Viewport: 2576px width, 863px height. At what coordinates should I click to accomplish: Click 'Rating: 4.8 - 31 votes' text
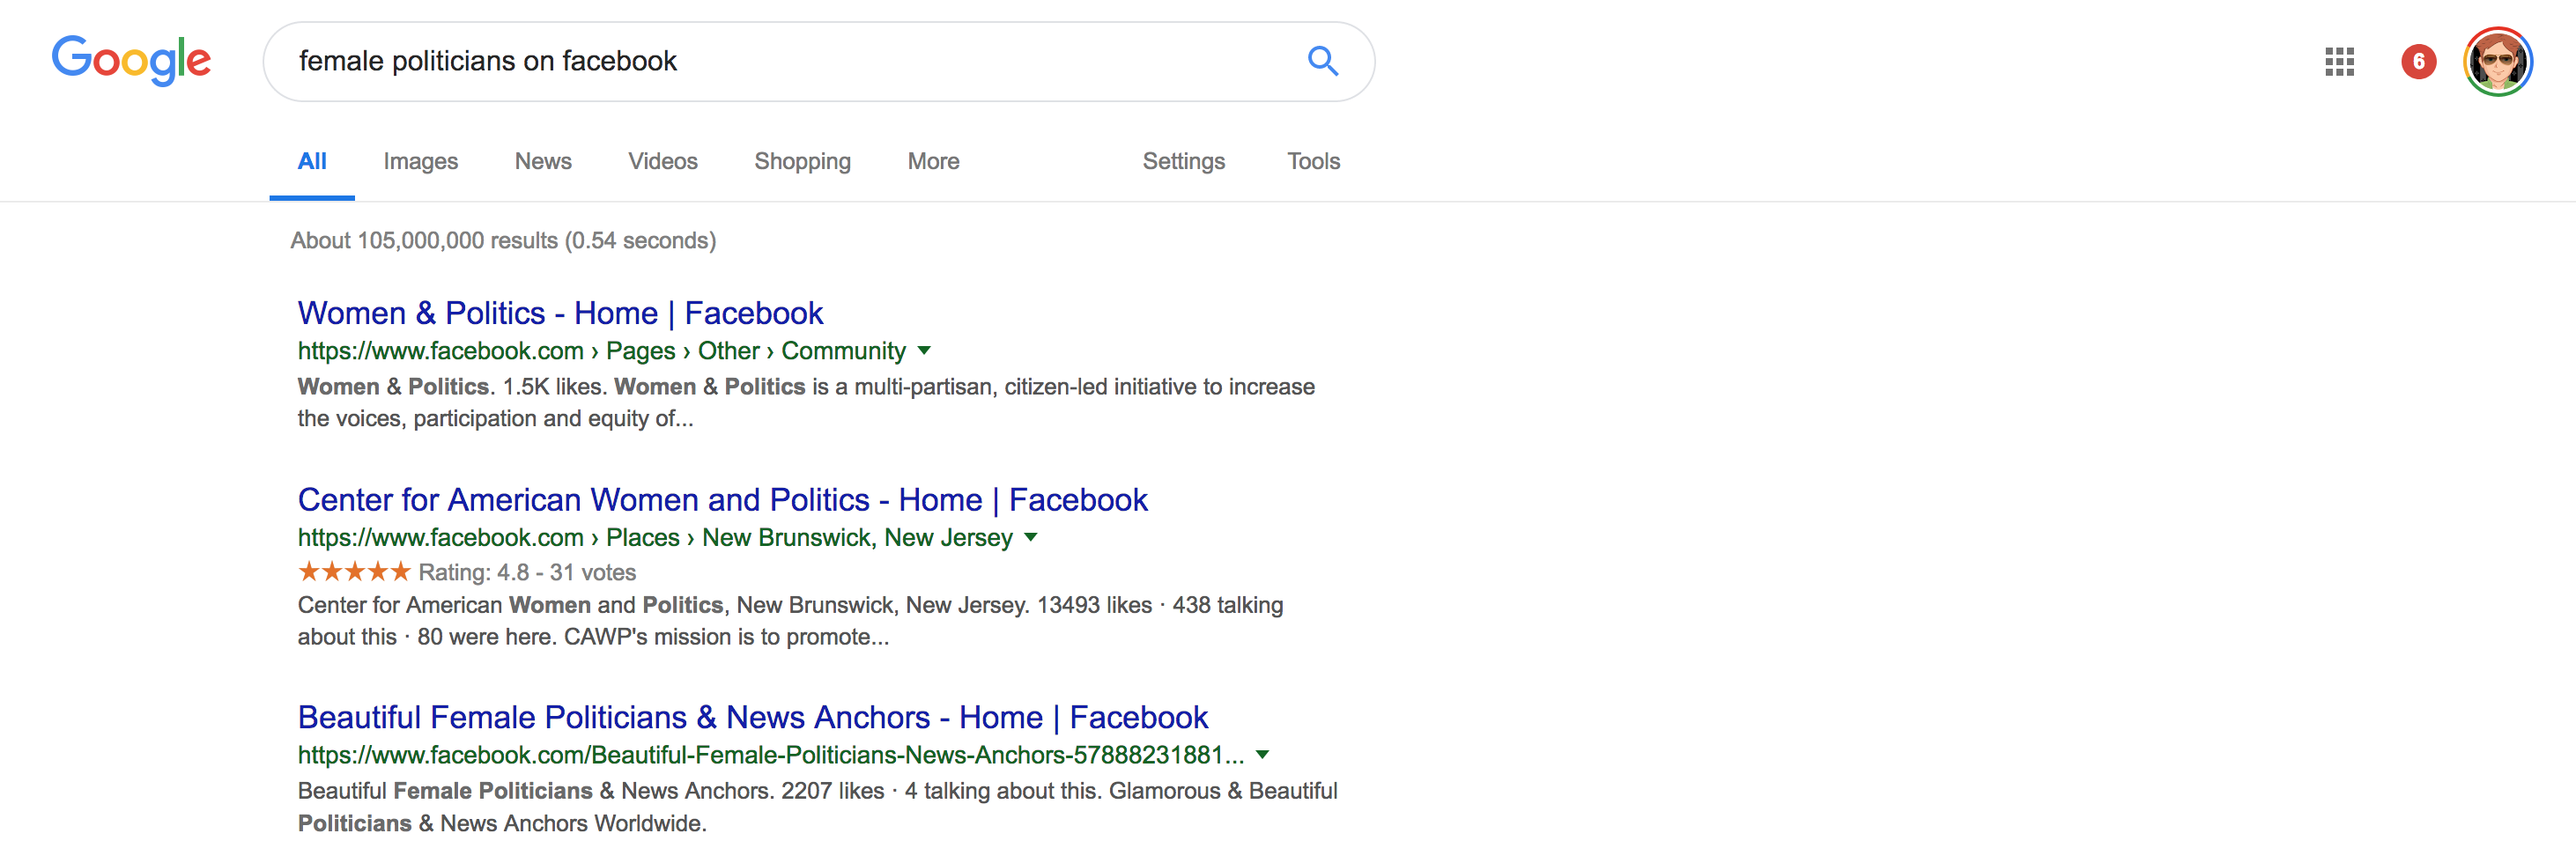click(x=527, y=572)
